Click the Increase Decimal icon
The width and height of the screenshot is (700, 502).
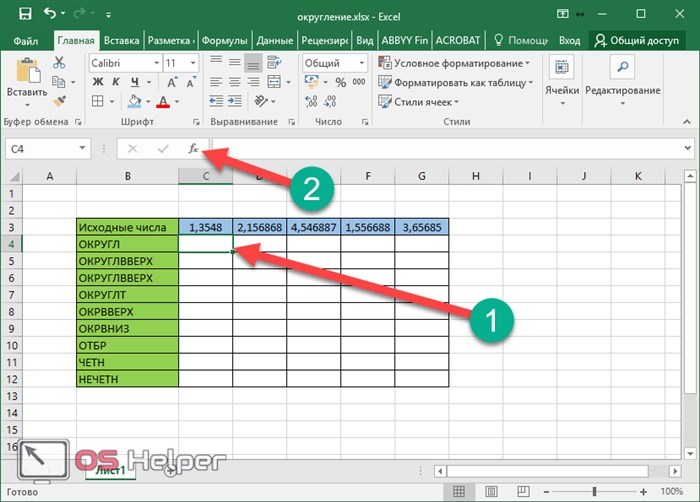[311, 101]
